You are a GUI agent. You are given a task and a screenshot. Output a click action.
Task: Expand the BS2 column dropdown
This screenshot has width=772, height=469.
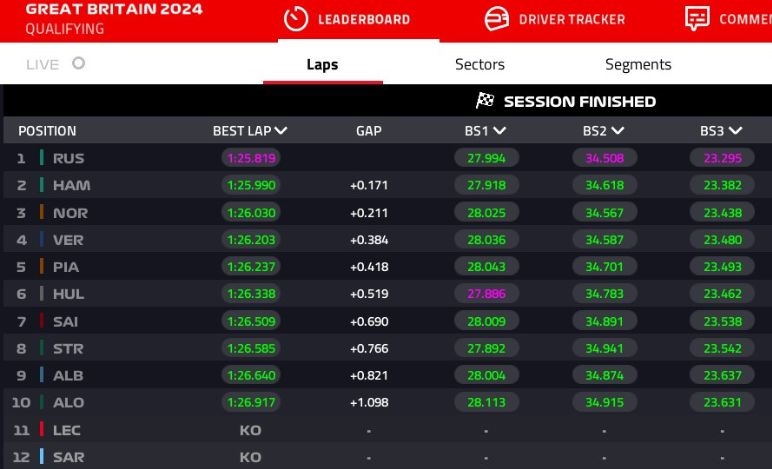(x=618, y=131)
